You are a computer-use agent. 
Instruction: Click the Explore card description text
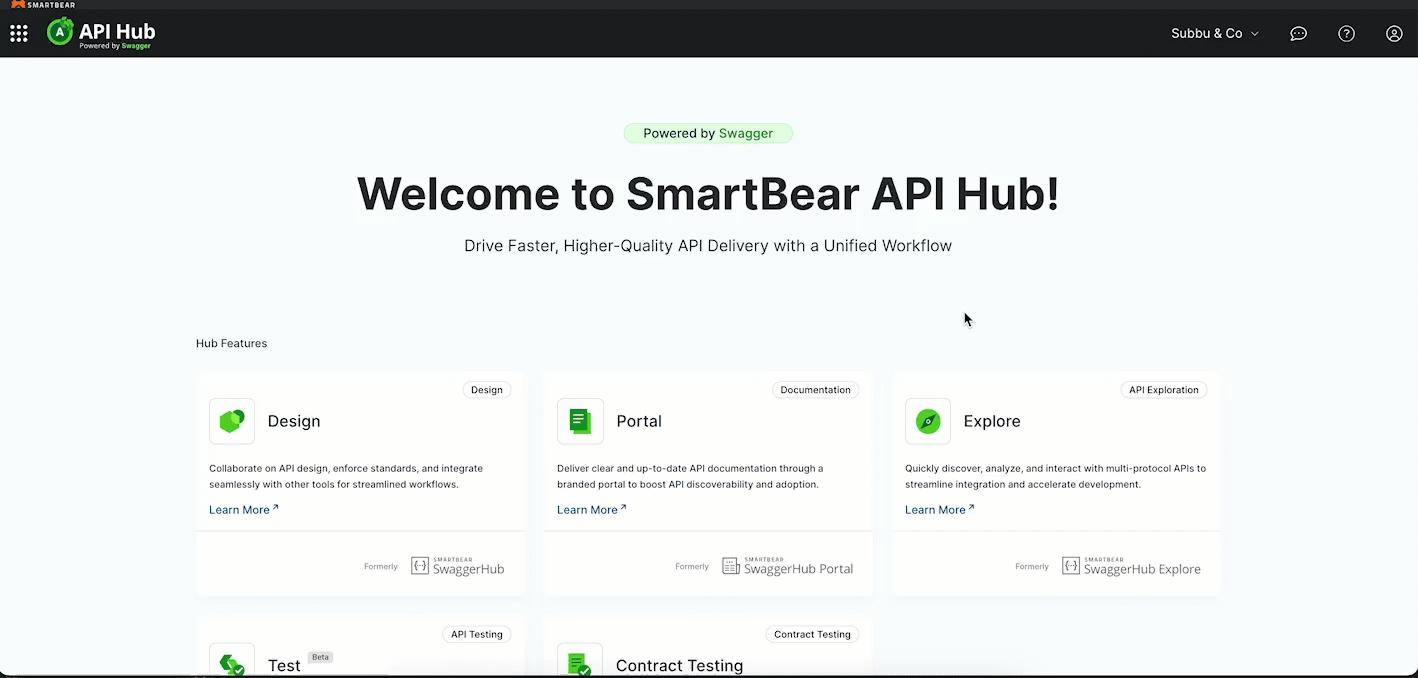1055,476
